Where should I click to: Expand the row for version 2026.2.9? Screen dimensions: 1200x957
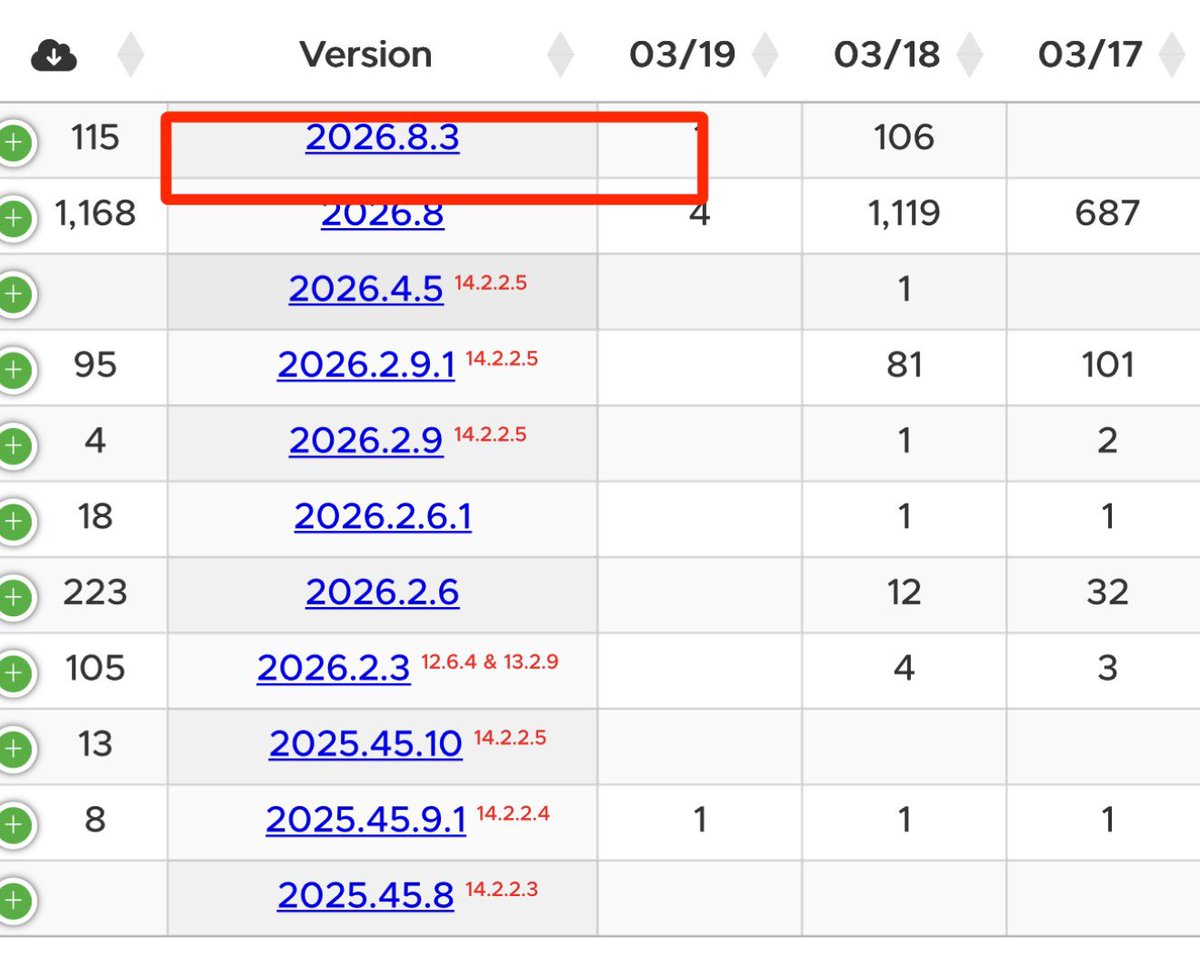click(x=14, y=446)
